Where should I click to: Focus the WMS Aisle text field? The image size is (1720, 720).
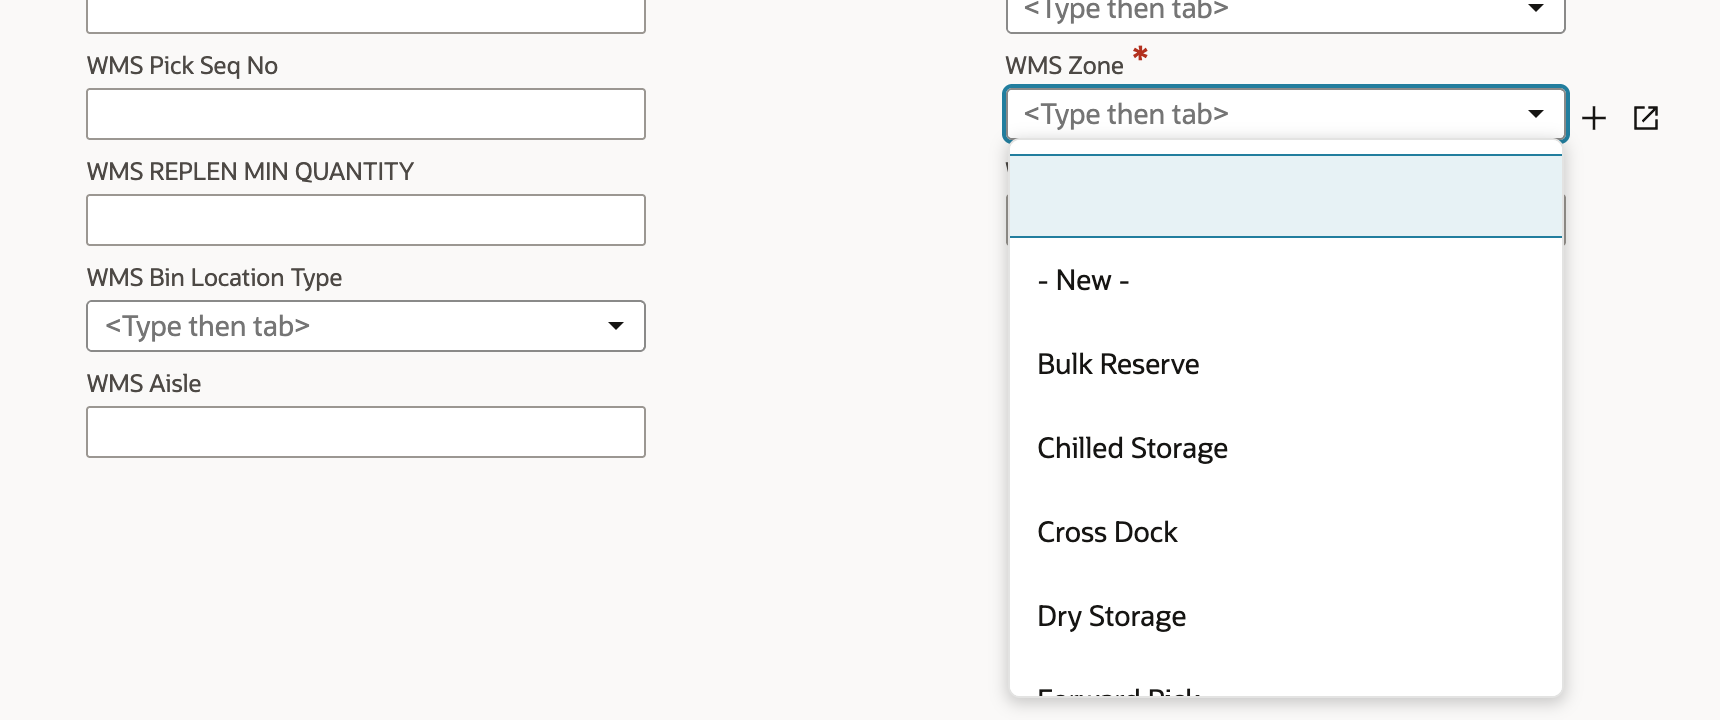click(366, 432)
